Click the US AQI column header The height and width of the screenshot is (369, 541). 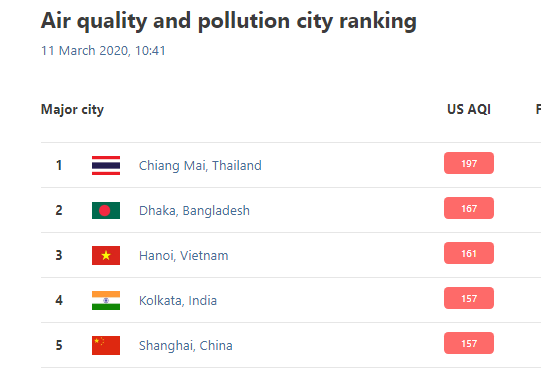click(469, 109)
